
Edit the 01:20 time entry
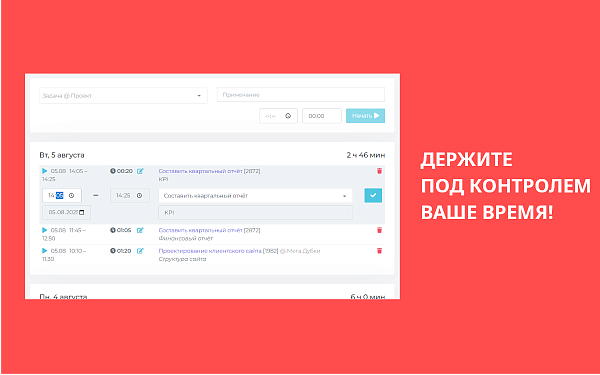pos(140,251)
